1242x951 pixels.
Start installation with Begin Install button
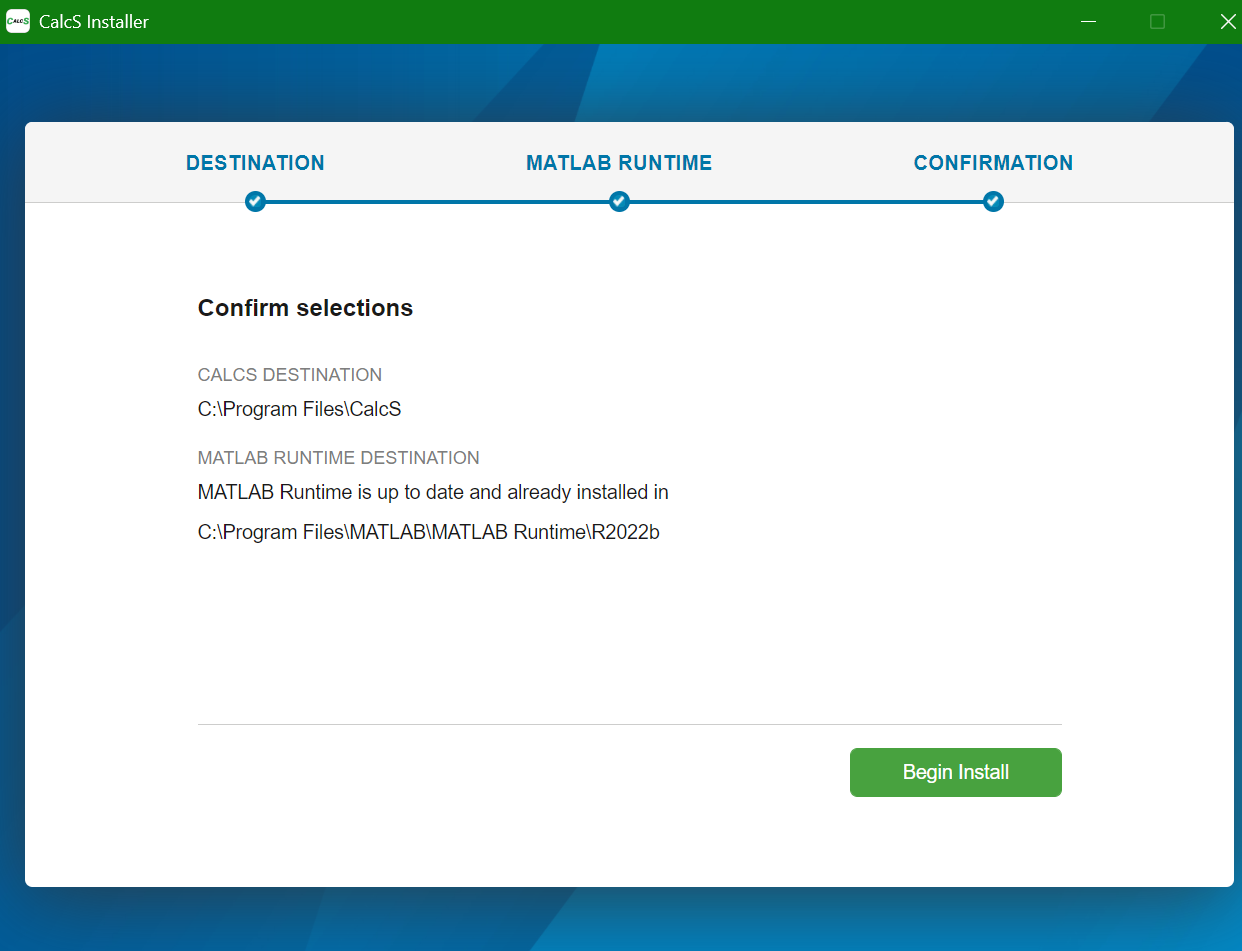[x=956, y=772]
